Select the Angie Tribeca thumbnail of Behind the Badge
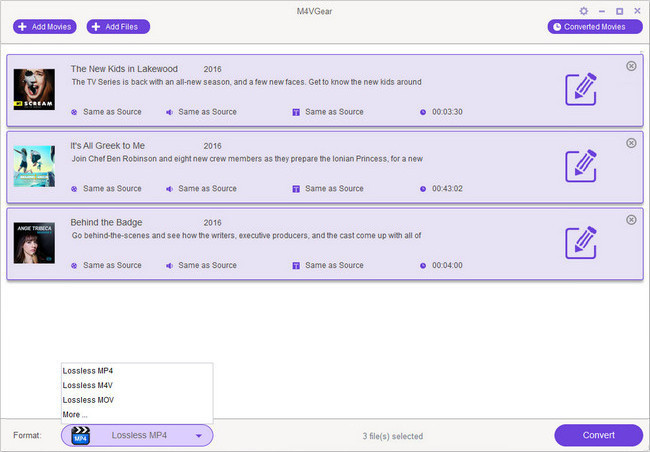Image resolution: width=650 pixels, height=452 pixels. (x=34, y=243)
